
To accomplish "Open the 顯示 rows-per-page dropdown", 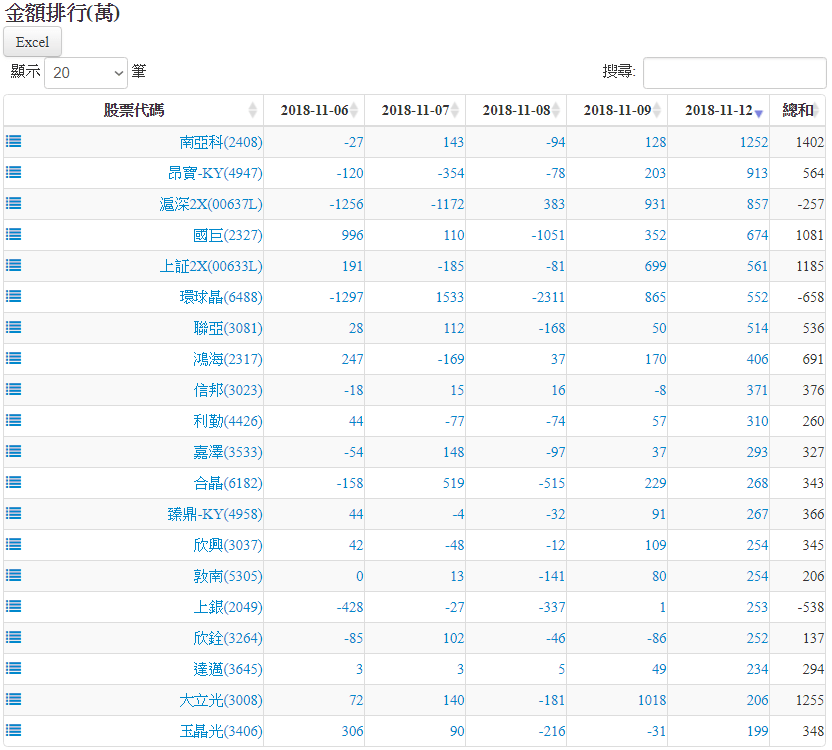I will 86,73.
